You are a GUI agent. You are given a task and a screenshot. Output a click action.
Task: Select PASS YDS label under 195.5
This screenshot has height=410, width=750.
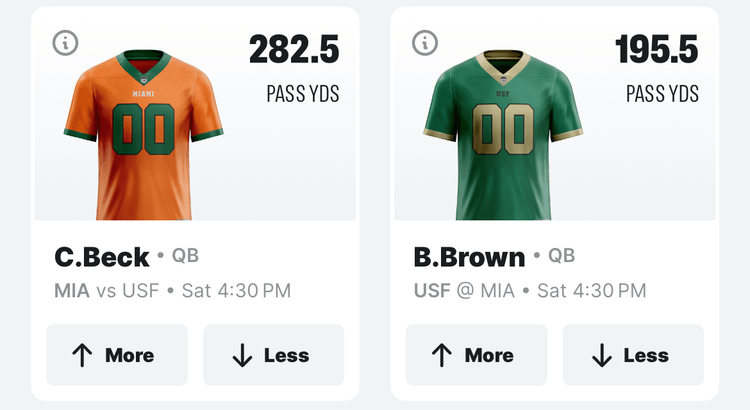662,94
